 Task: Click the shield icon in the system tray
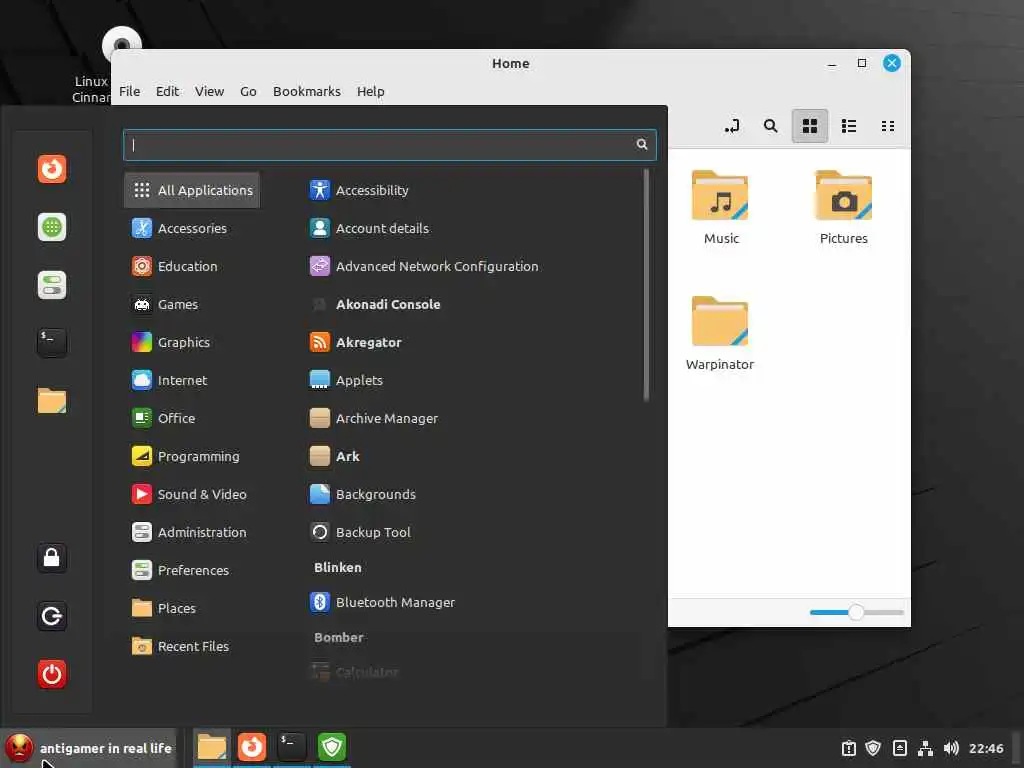(x=873, y=748)
